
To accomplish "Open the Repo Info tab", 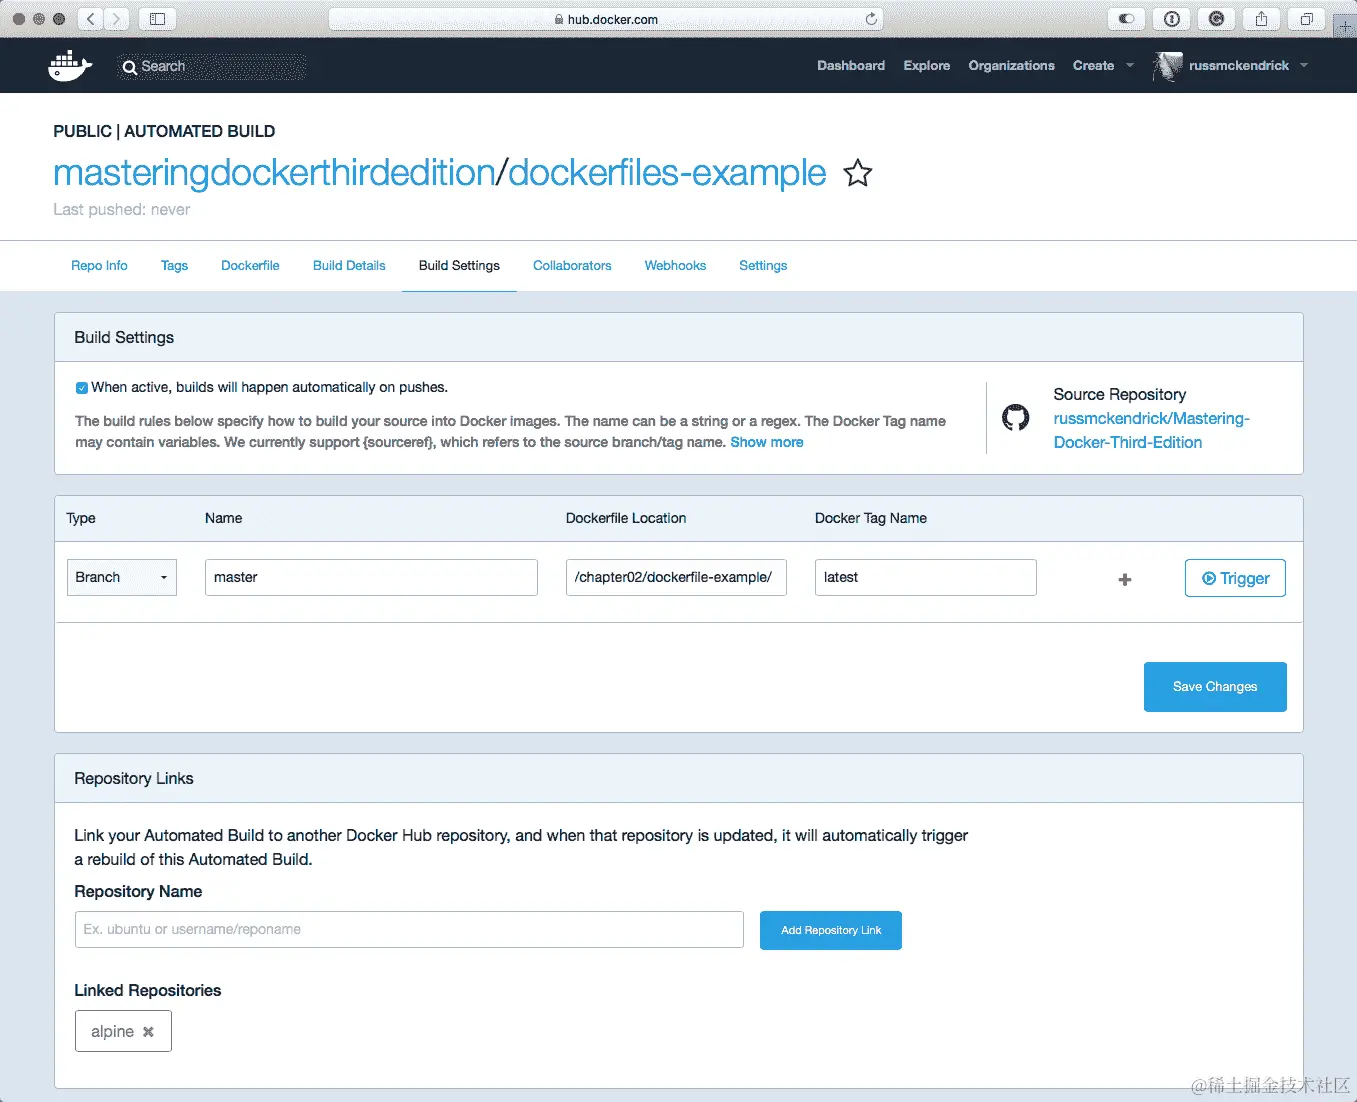I will click(99, 266).
